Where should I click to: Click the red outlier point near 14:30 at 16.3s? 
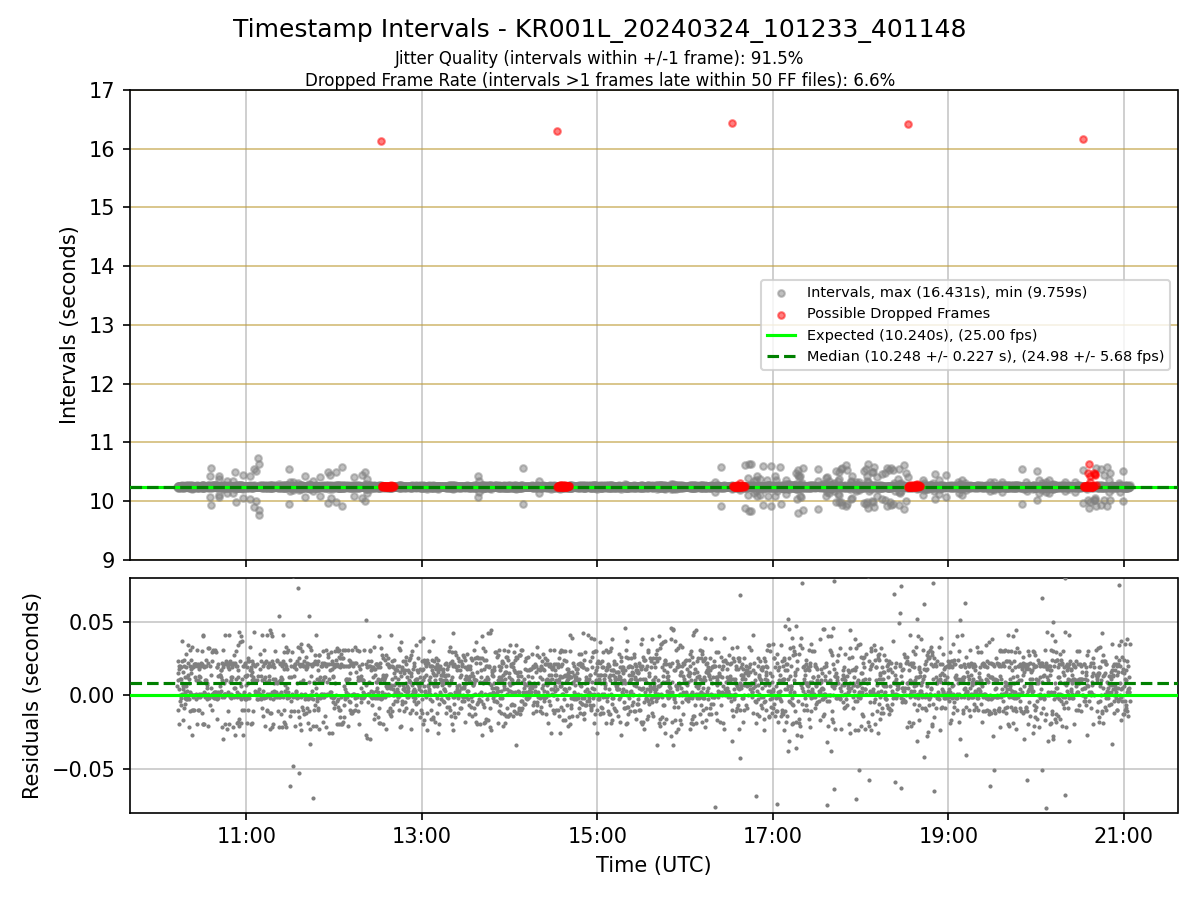(557, 131)
